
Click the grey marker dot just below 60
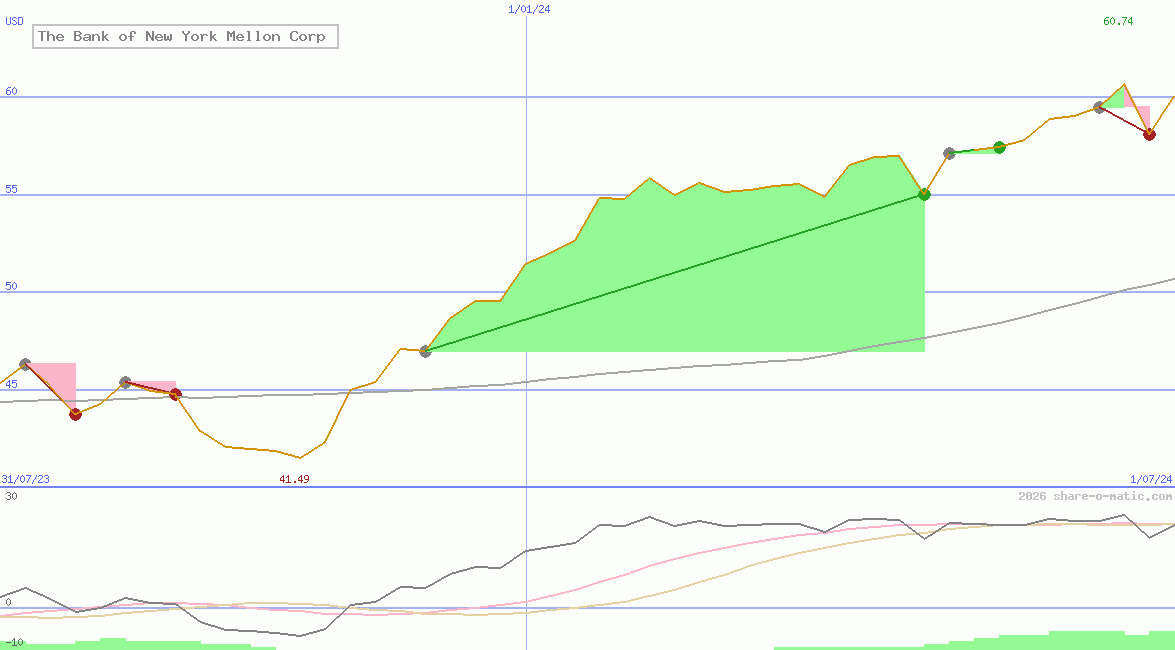1099,107
